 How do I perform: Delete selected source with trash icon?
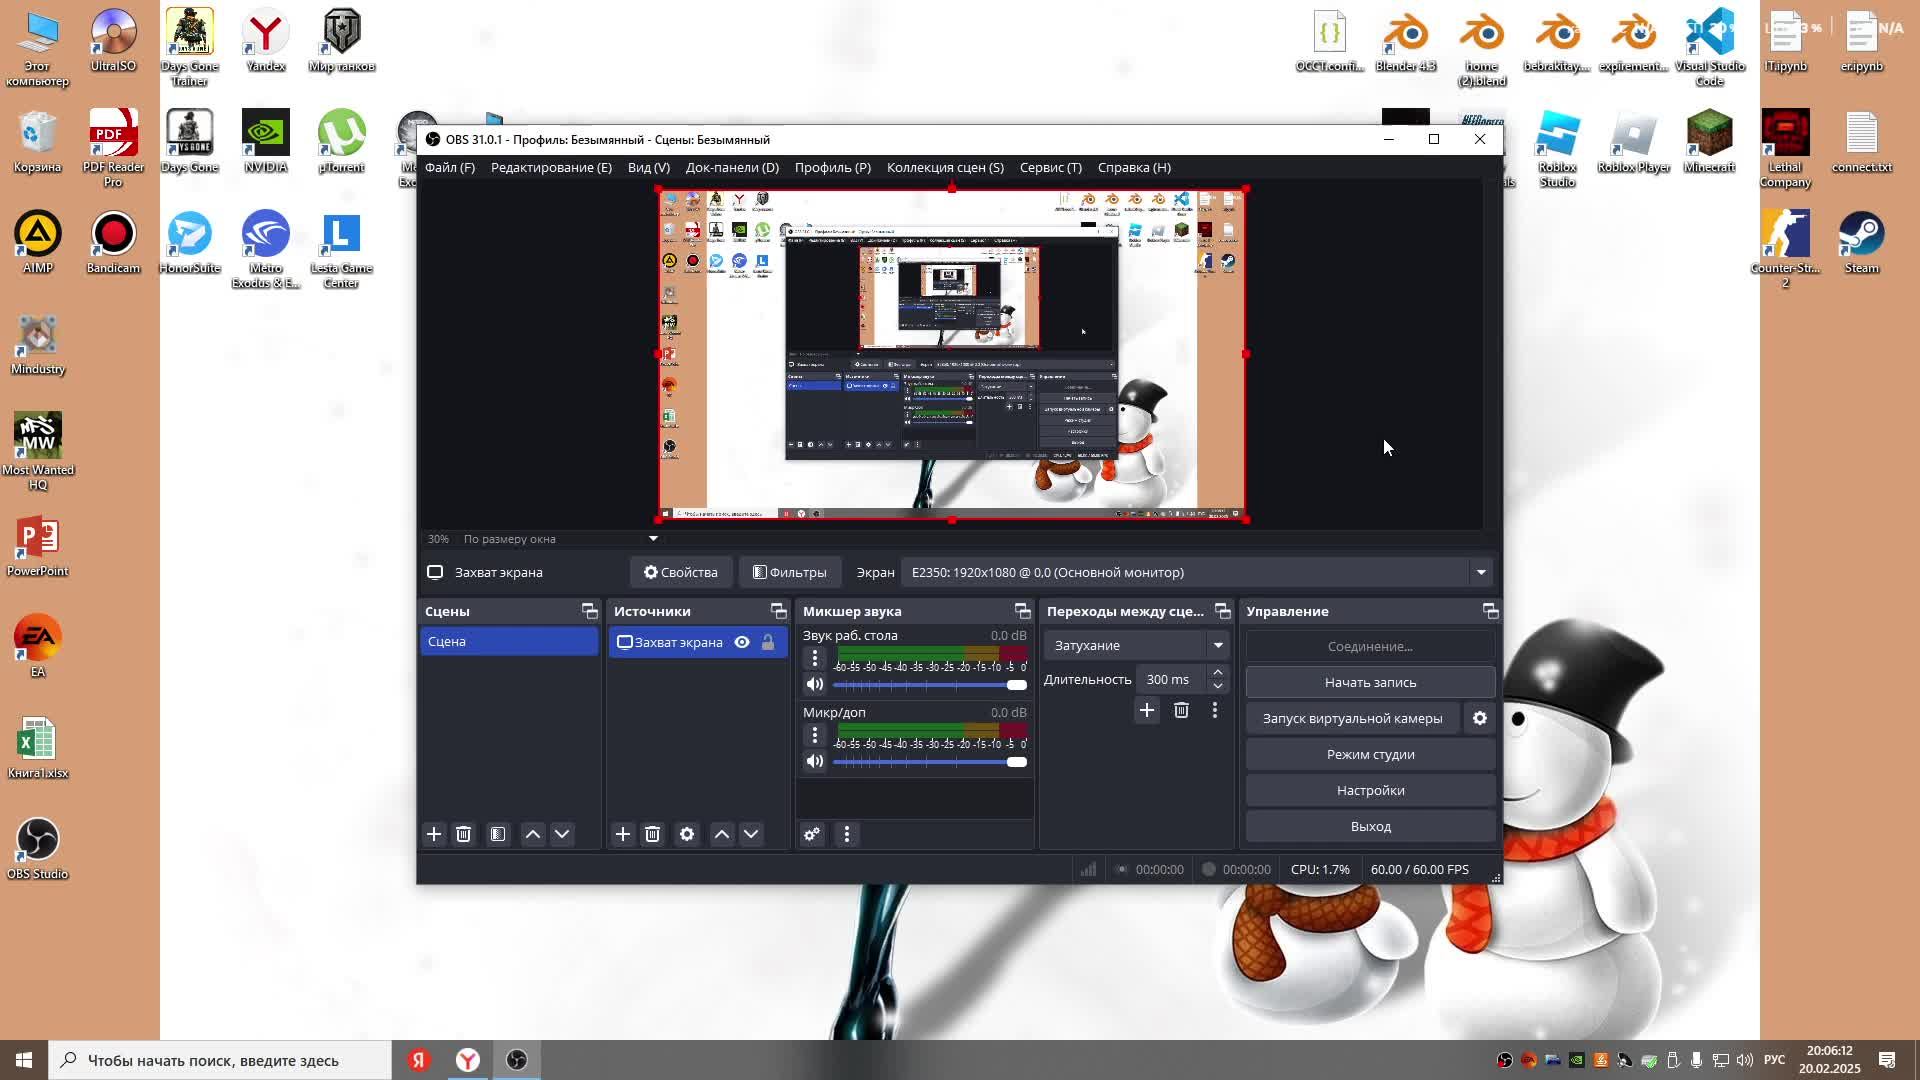click(652, 834)
